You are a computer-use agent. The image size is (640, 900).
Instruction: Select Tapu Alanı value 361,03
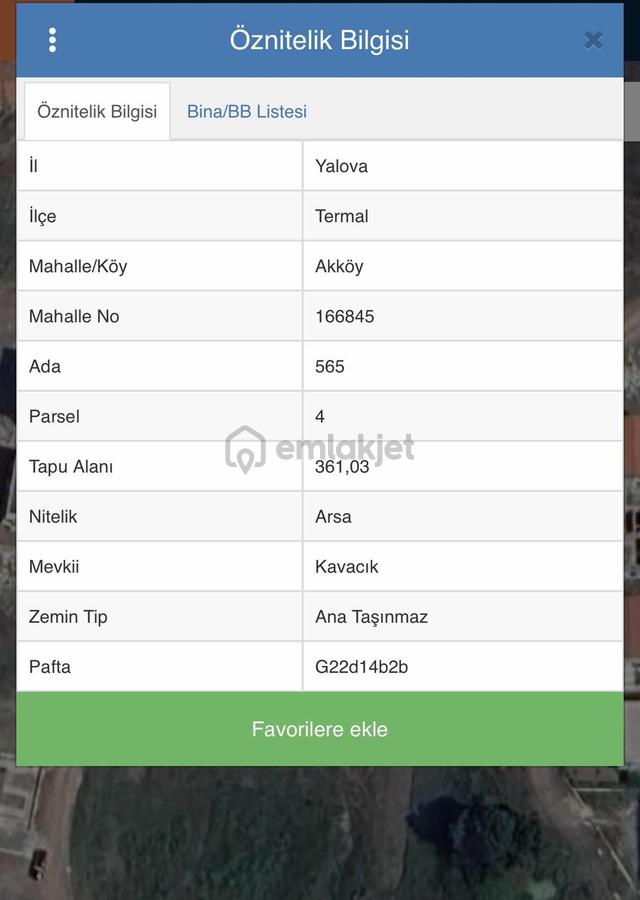[342, 467]
